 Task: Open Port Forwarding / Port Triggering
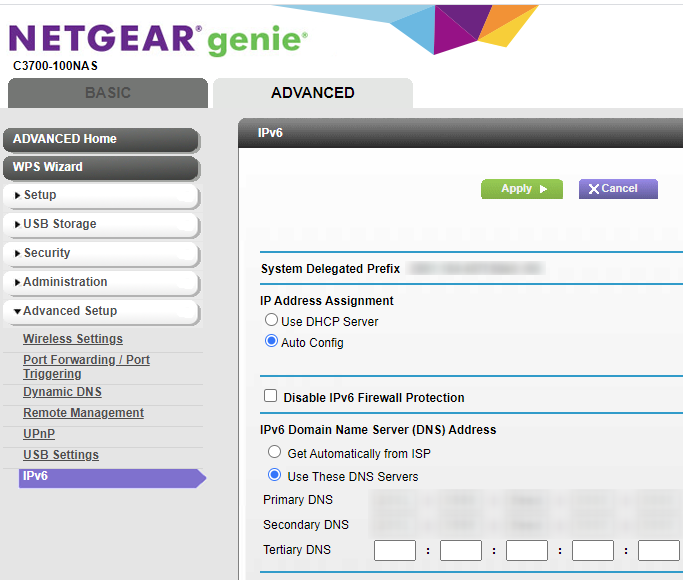86,366
